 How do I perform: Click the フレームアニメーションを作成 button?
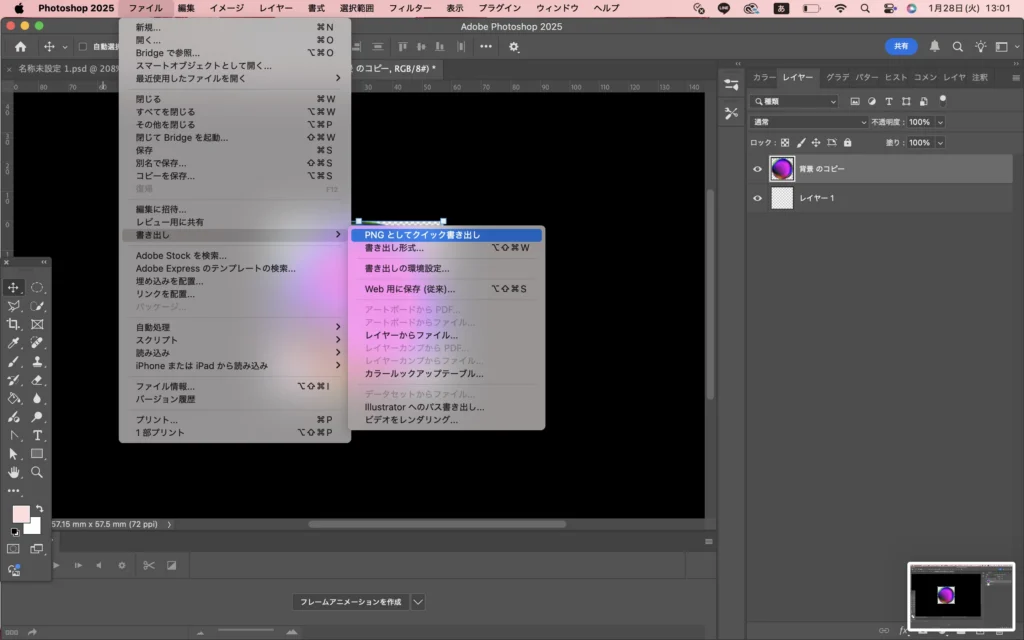point(349,602)
